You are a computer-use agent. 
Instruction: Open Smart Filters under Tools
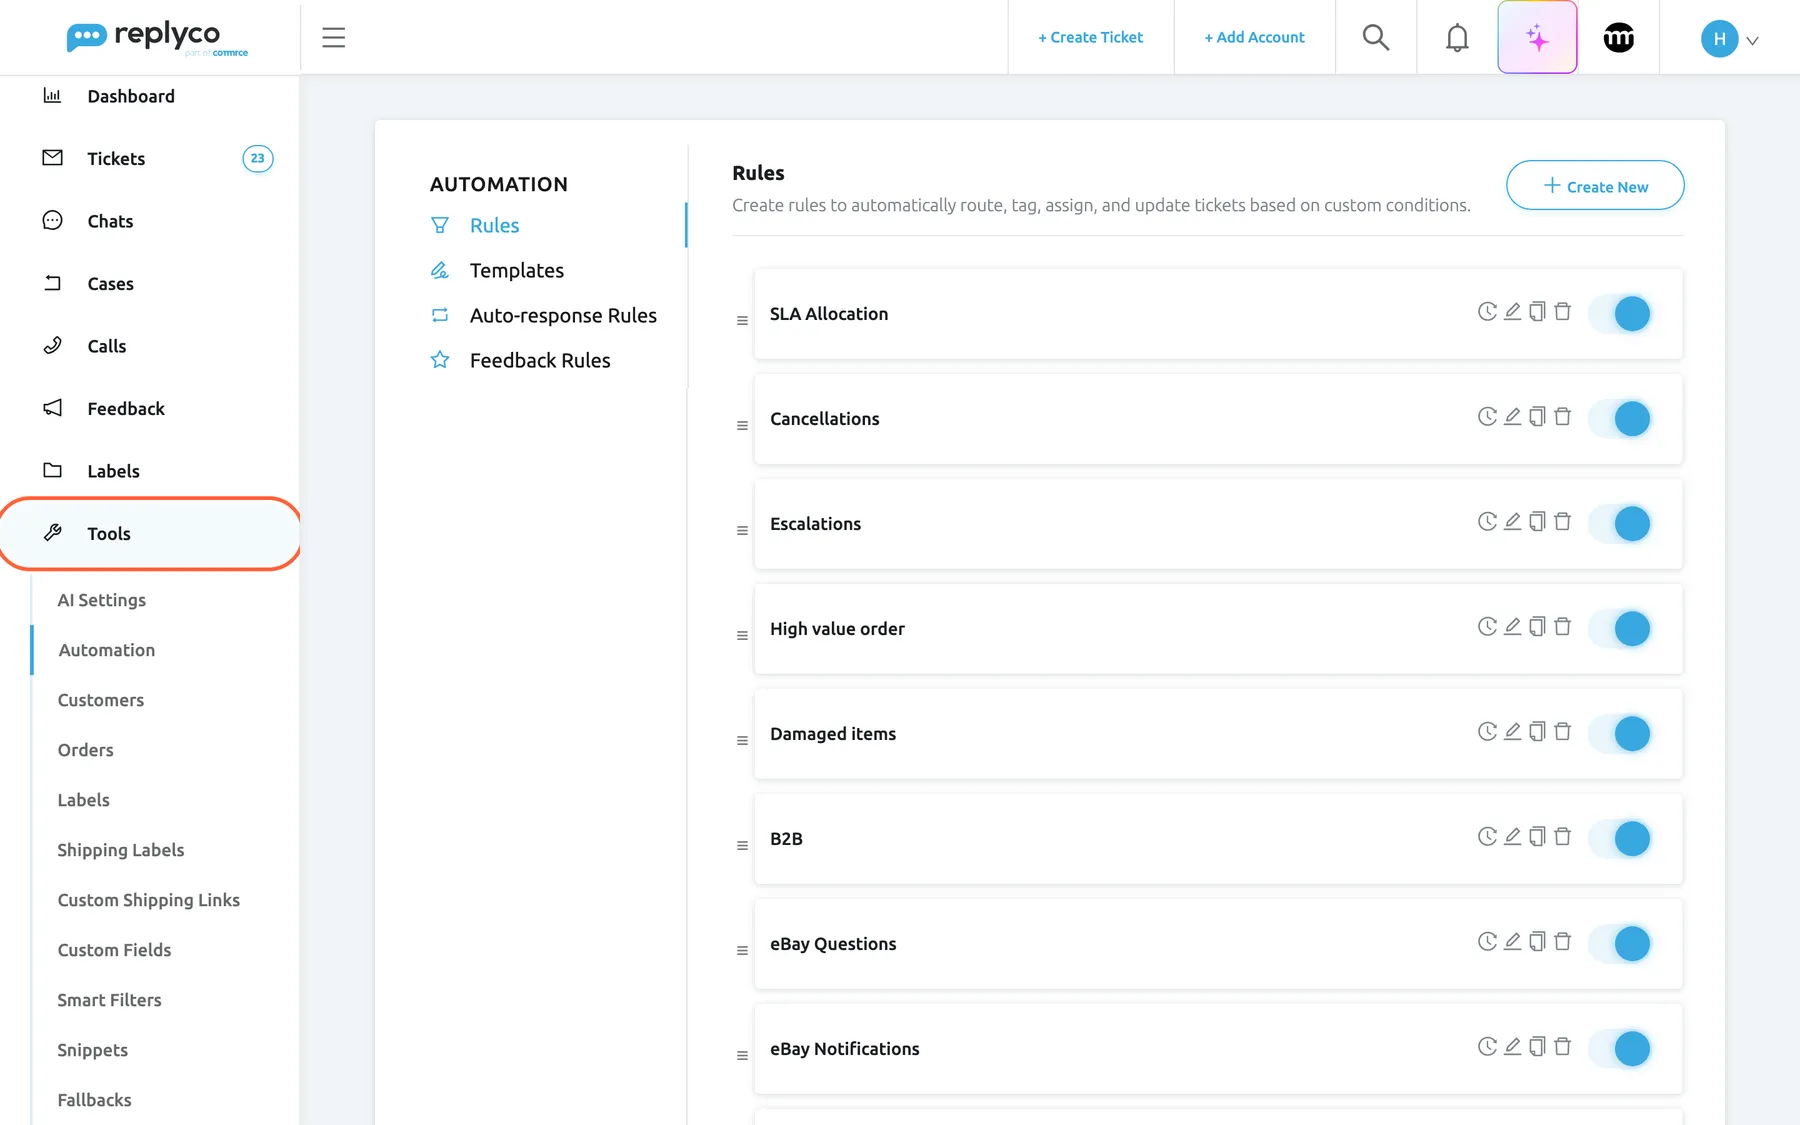pyautogui.click(x=109, y=1001)
